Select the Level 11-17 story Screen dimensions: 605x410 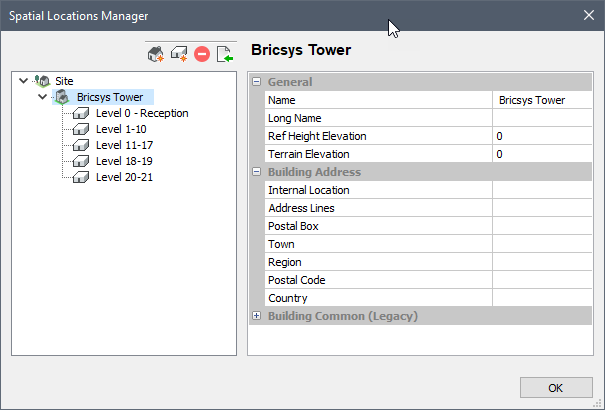pos(124,145)
